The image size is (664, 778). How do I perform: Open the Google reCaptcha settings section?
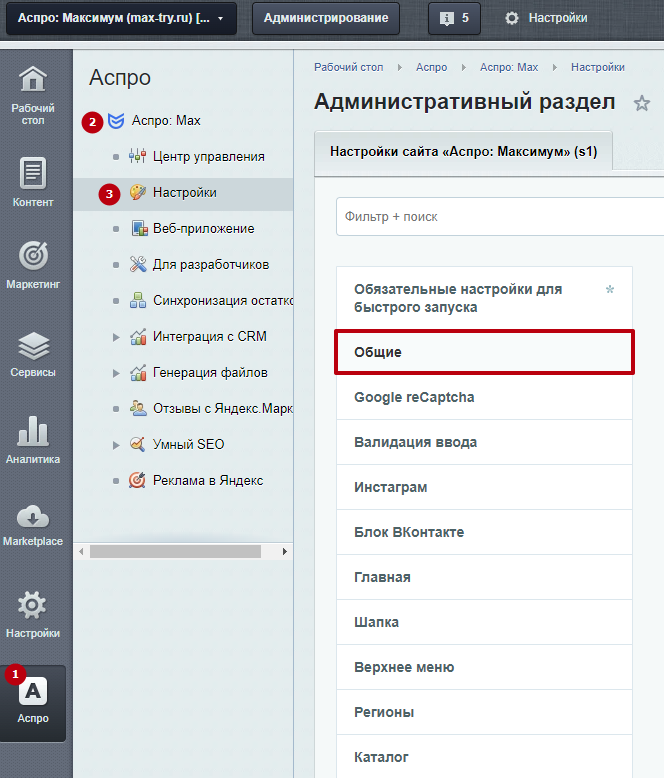click(484, 397)
